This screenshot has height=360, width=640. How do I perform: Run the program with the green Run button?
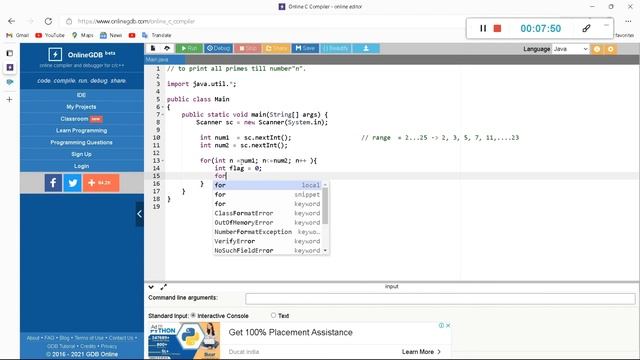tap(189, 48)
